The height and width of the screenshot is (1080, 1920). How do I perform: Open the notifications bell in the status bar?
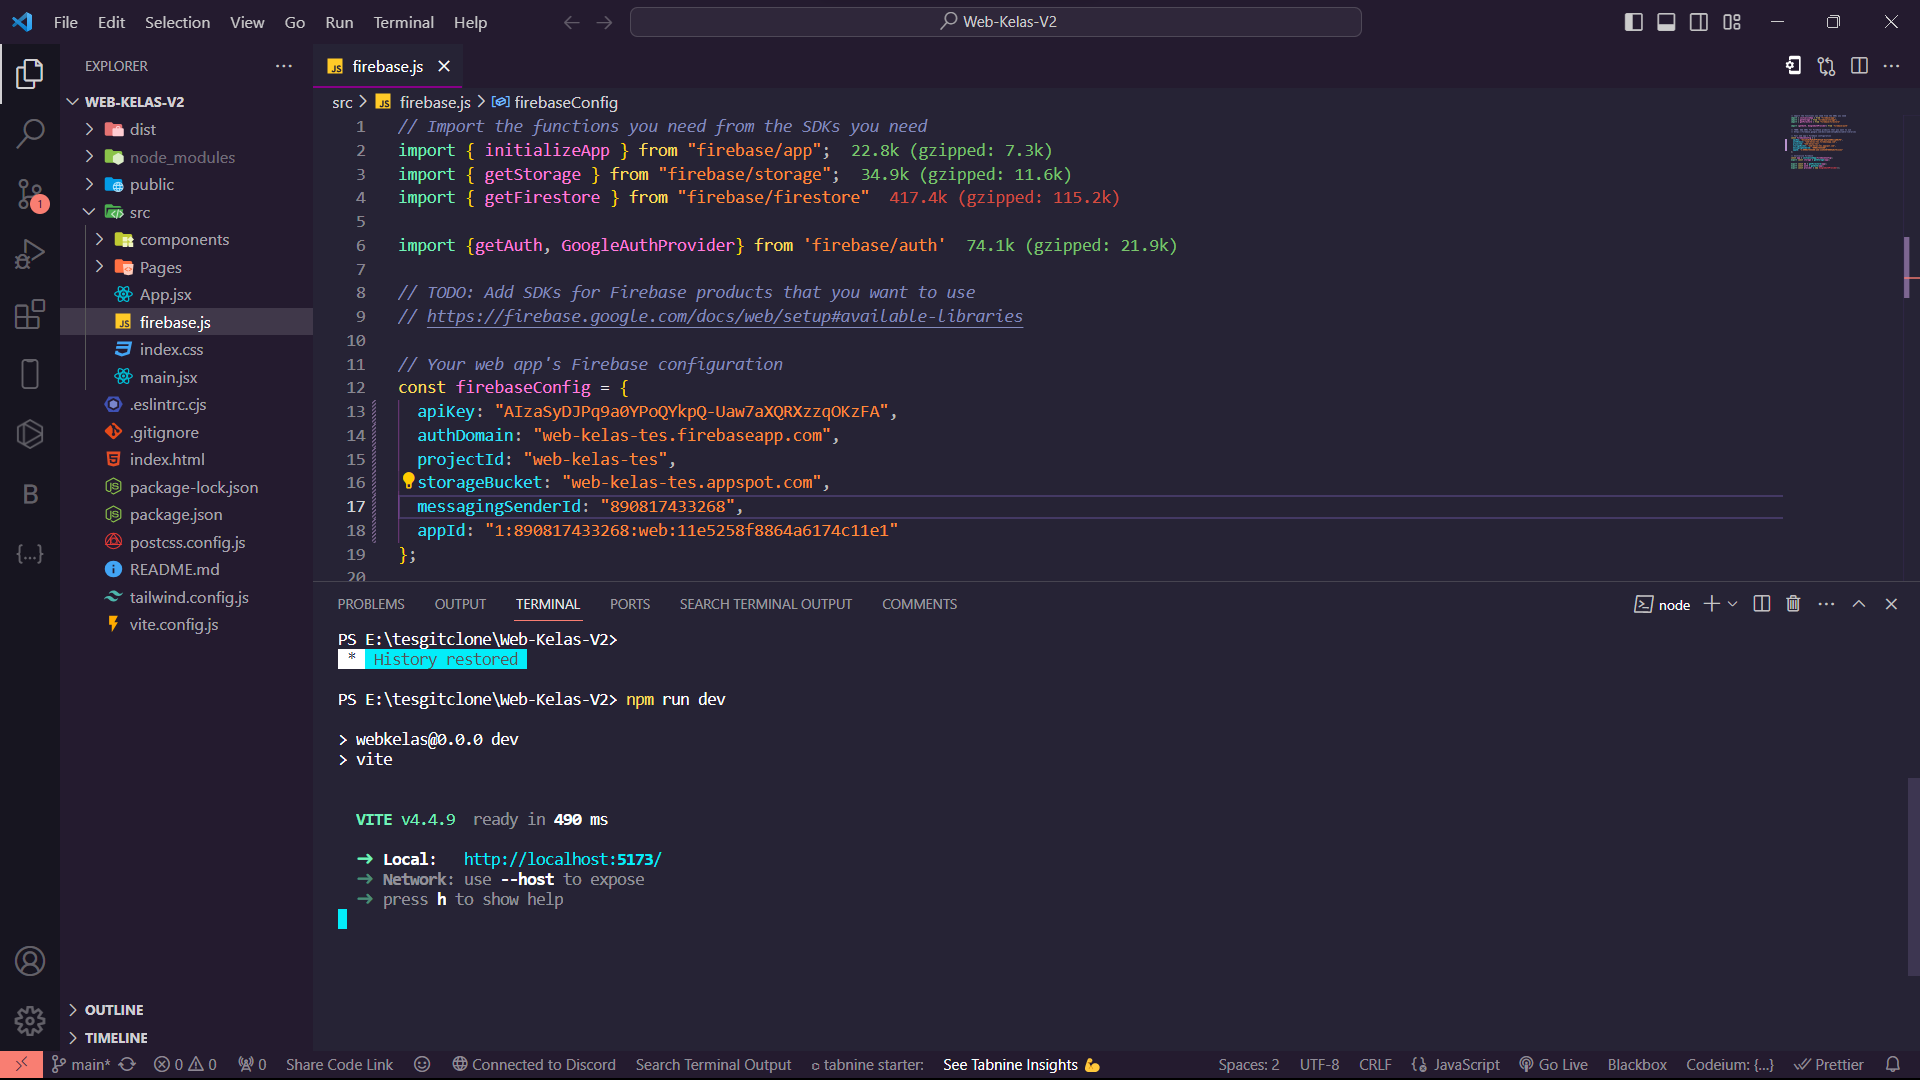1896,1064
